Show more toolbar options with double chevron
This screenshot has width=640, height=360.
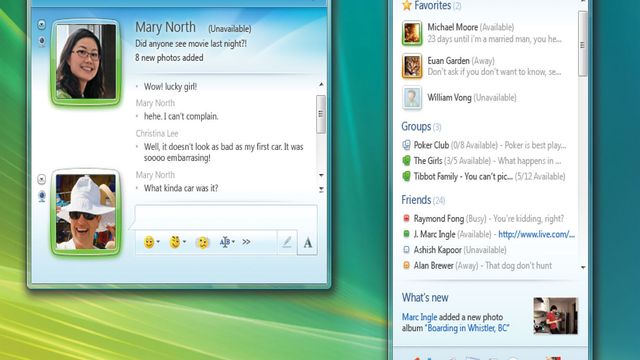246,242
